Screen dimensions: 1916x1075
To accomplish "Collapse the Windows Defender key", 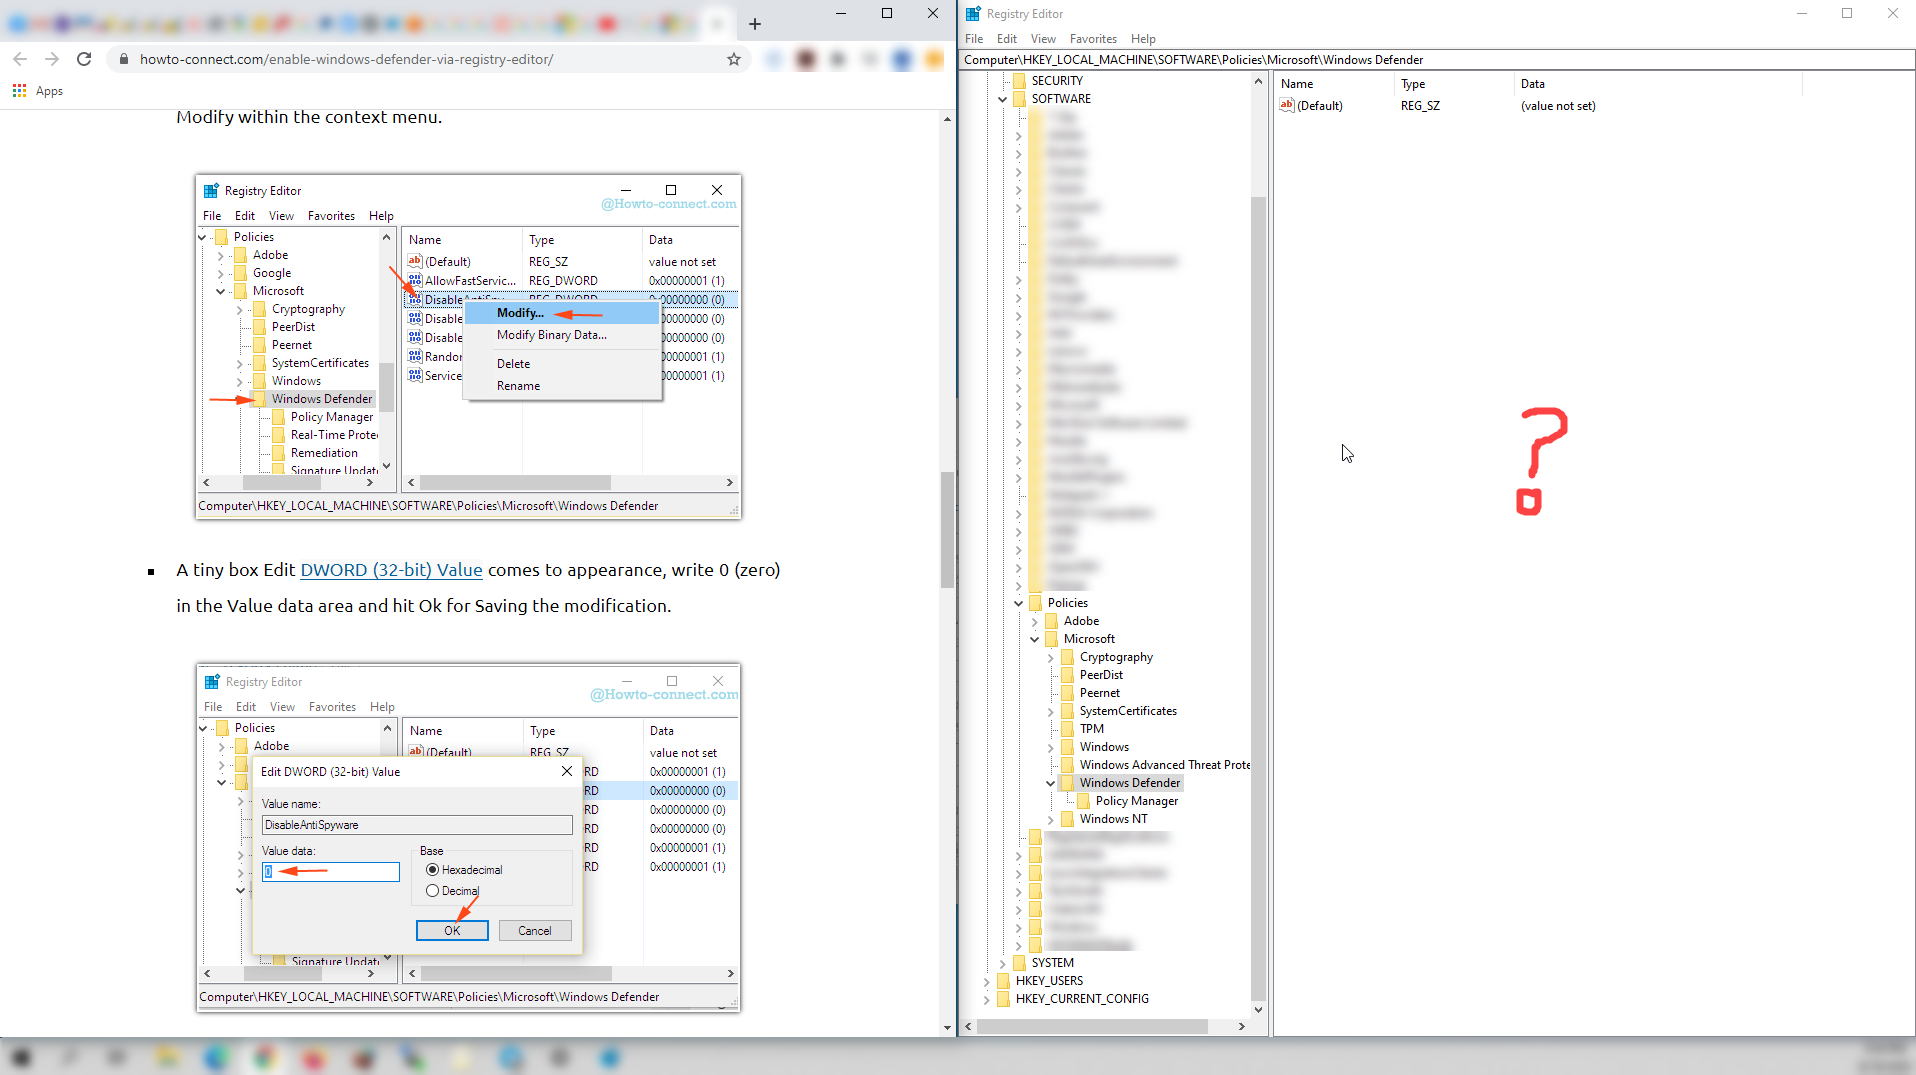I will [1050, 783].
